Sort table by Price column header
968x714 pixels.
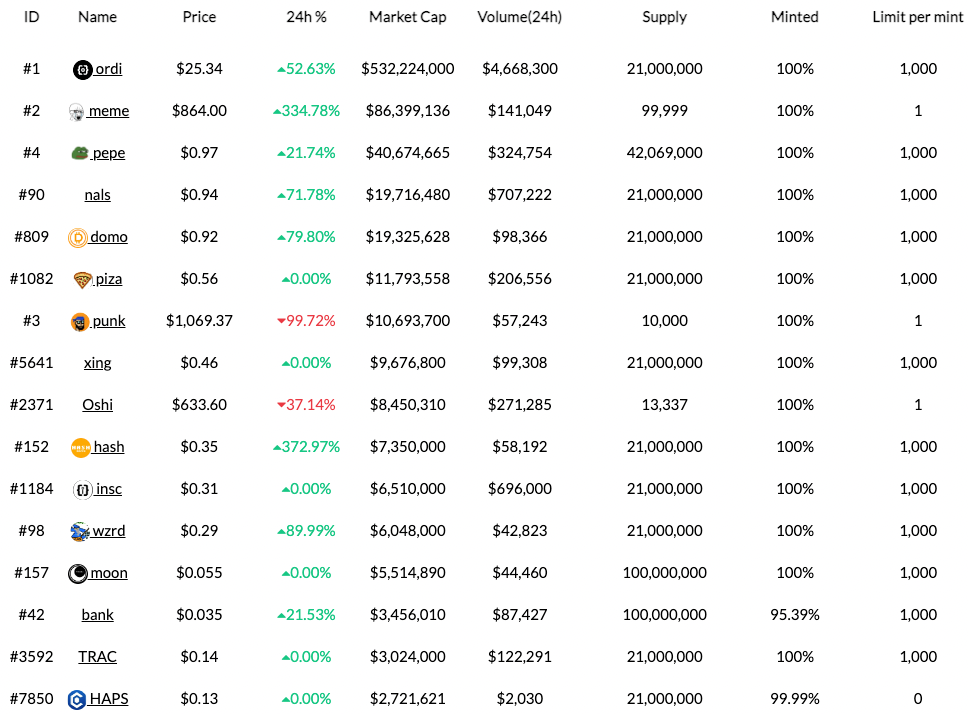tap(199, 17)
